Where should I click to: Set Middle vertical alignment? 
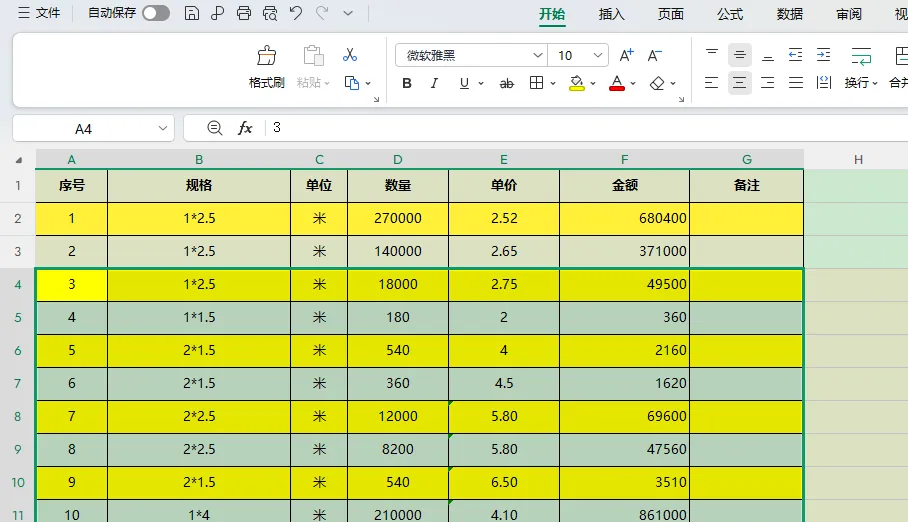(x=739, y=55)
